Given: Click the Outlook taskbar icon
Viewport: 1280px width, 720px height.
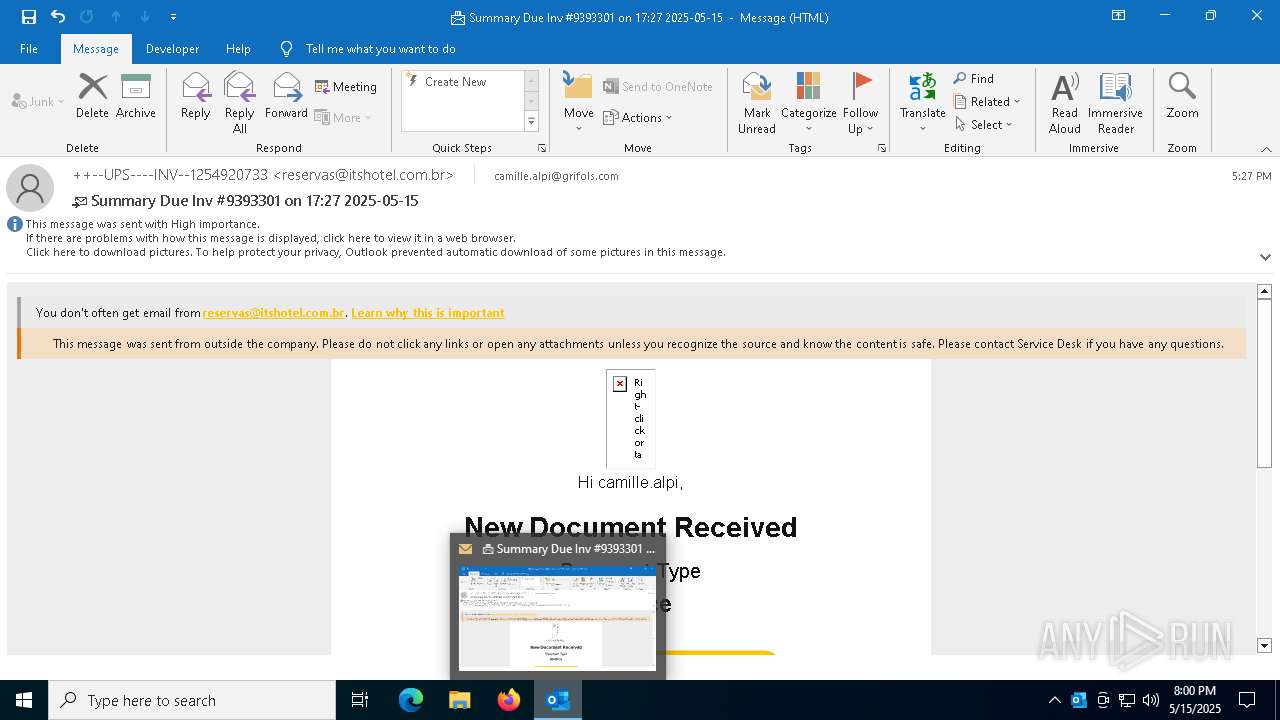Looking at the screenshot, I should (x=558, y=700).
